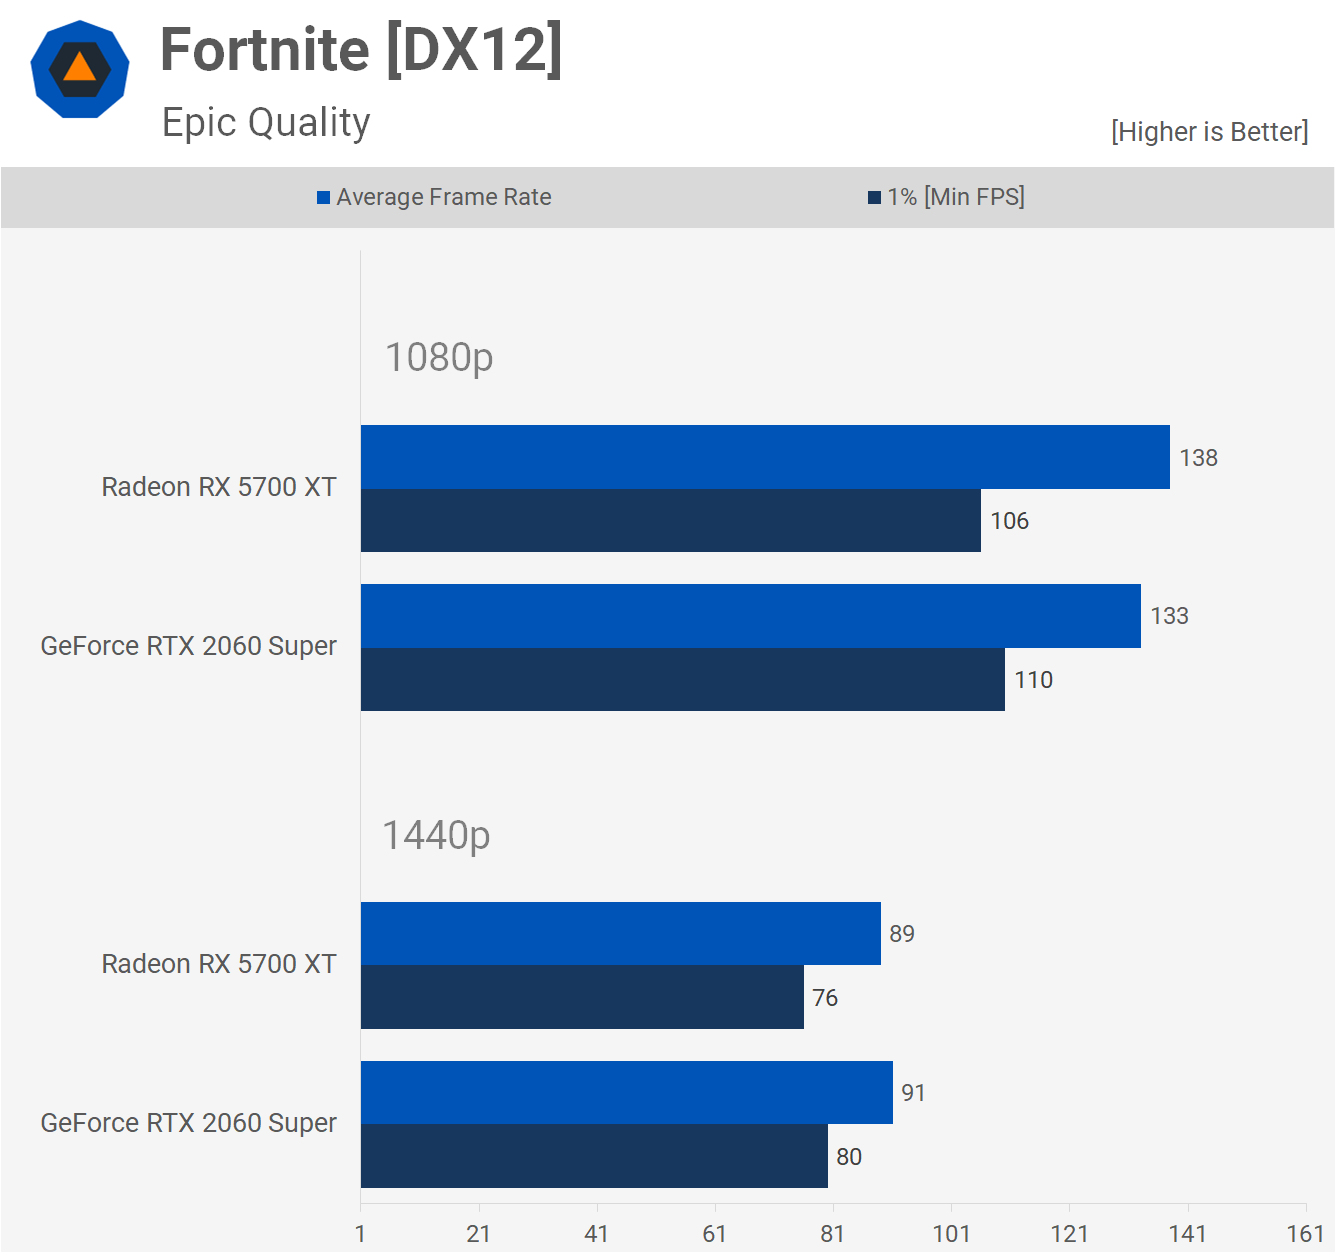Screen dimensions: 1335x1253
Task: Click the 1440p GeForce 1% min FPS bar
Action: tap(594, 1156)
